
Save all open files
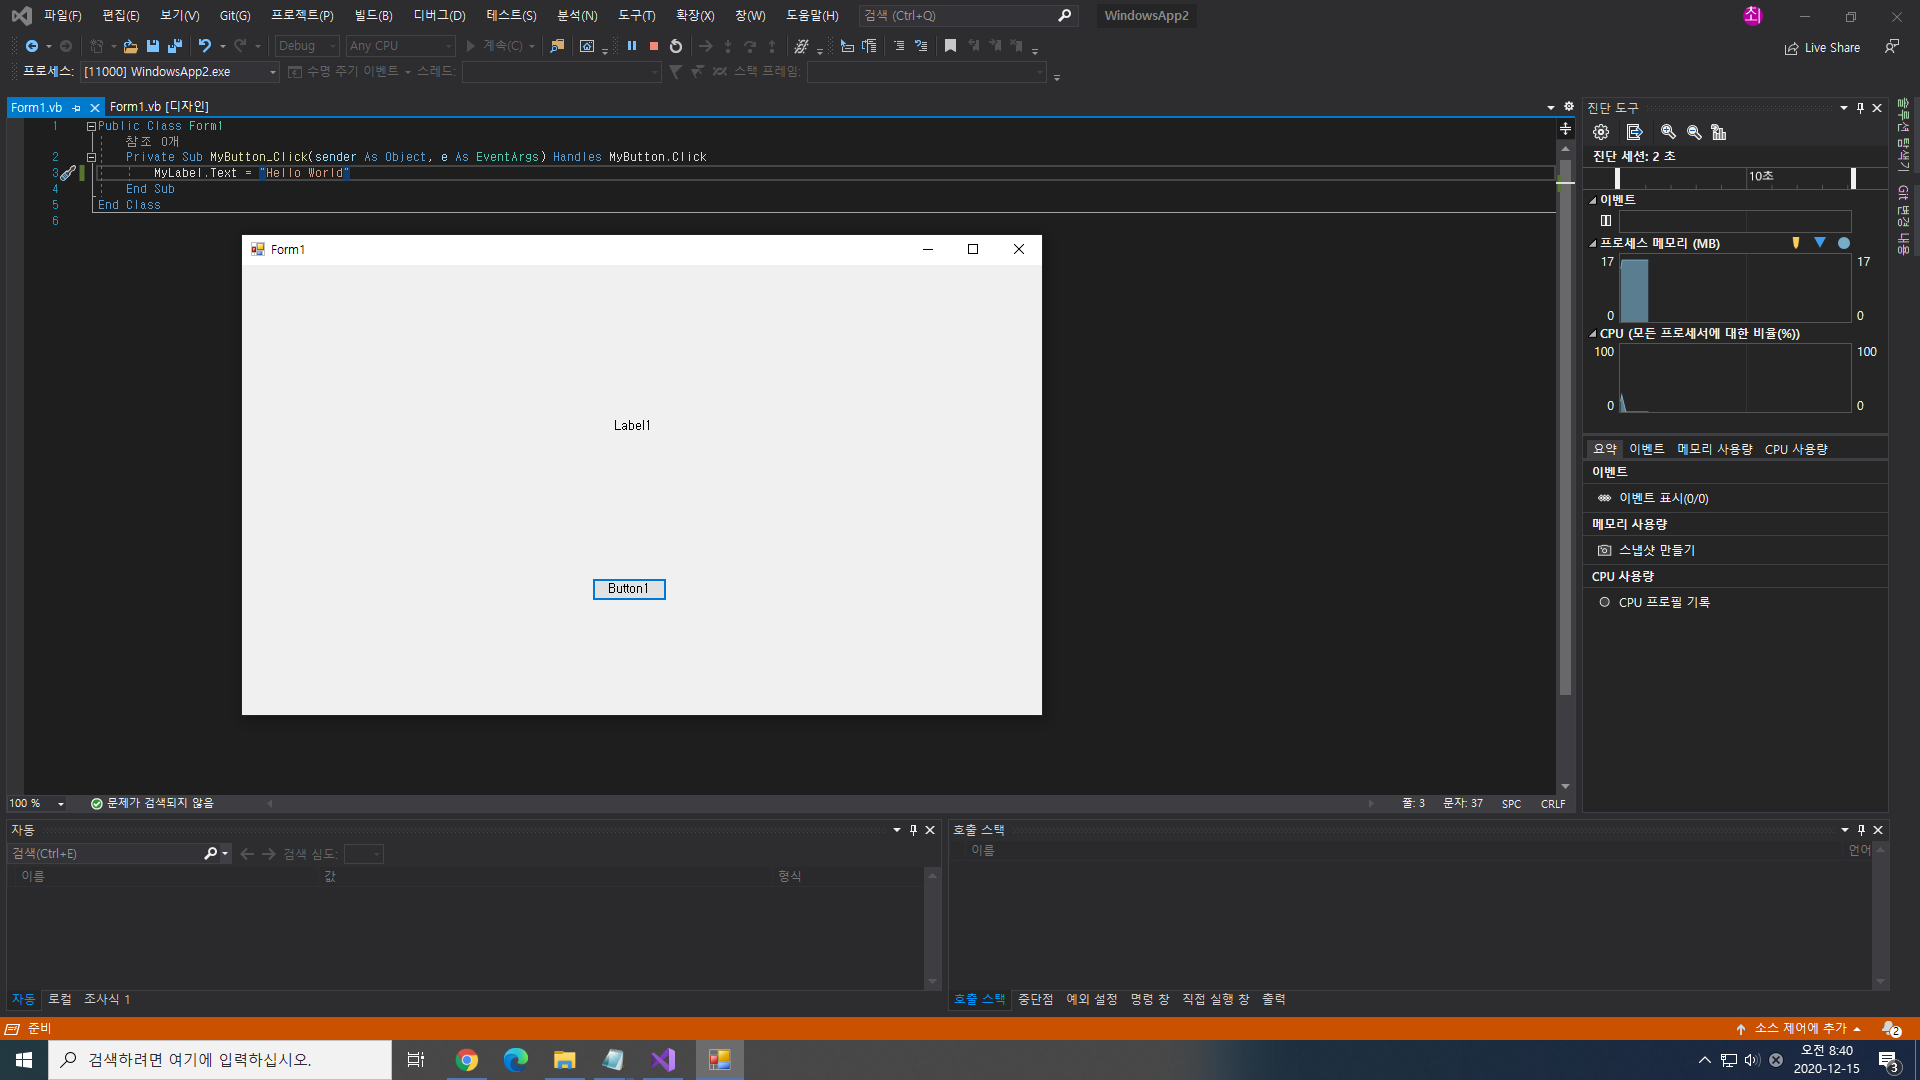(175, 46)
